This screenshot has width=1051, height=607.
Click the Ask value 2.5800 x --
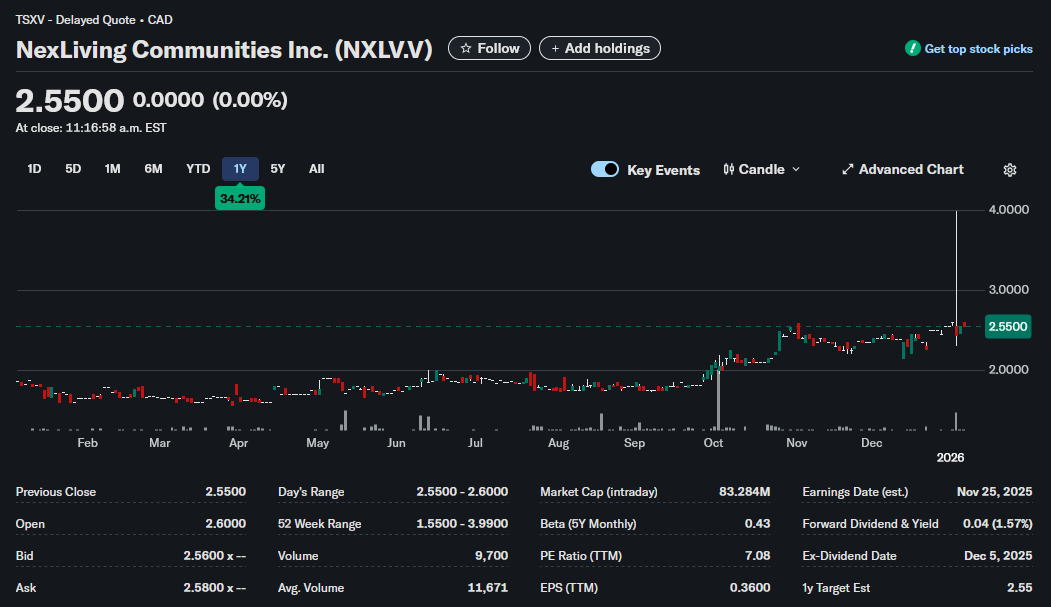[214, 588]
